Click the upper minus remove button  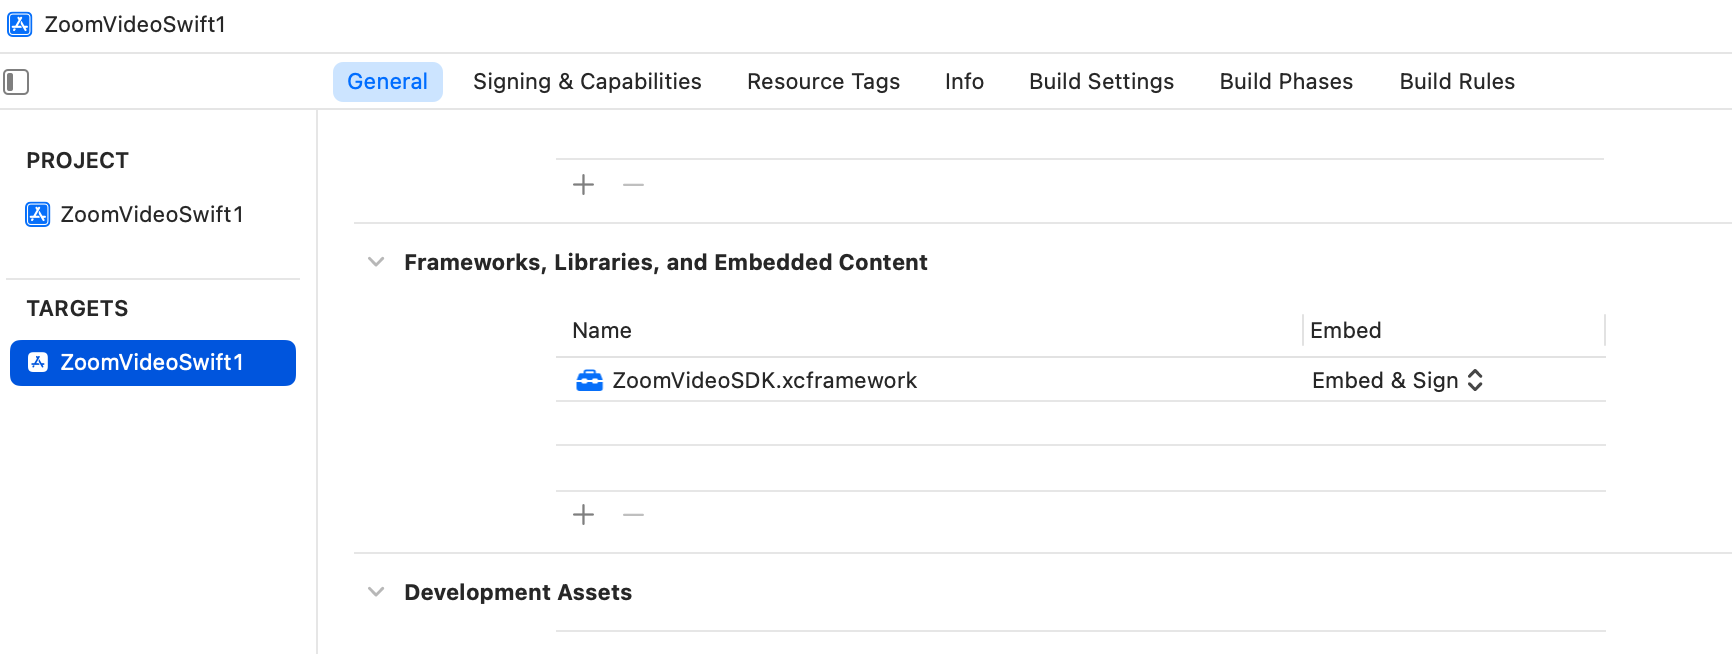click(x=633, y=185)
